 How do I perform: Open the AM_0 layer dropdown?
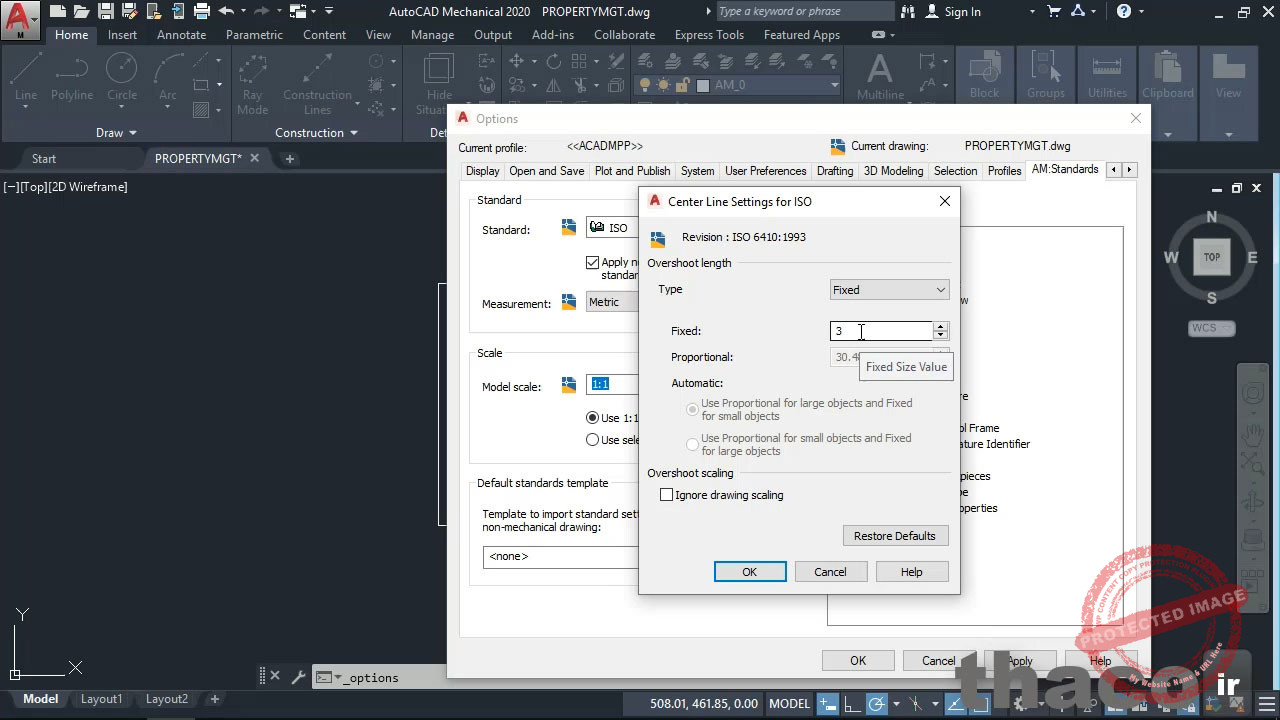tap(834, 85)
